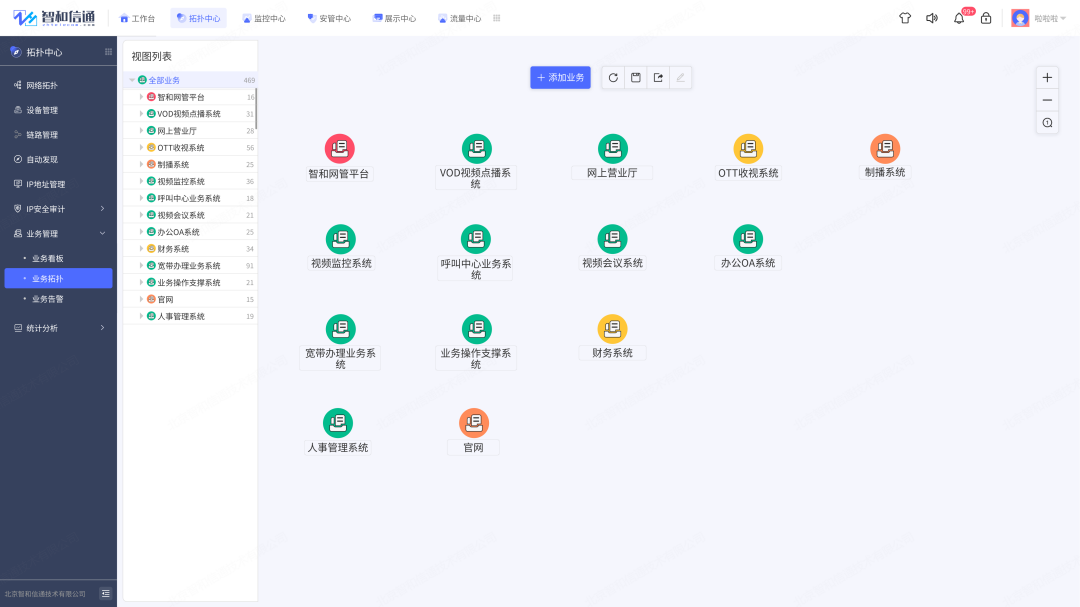Reset zoom with the 1:1 icon
The height and width of the screenshot is (607, 1080).
point(1047,123)
